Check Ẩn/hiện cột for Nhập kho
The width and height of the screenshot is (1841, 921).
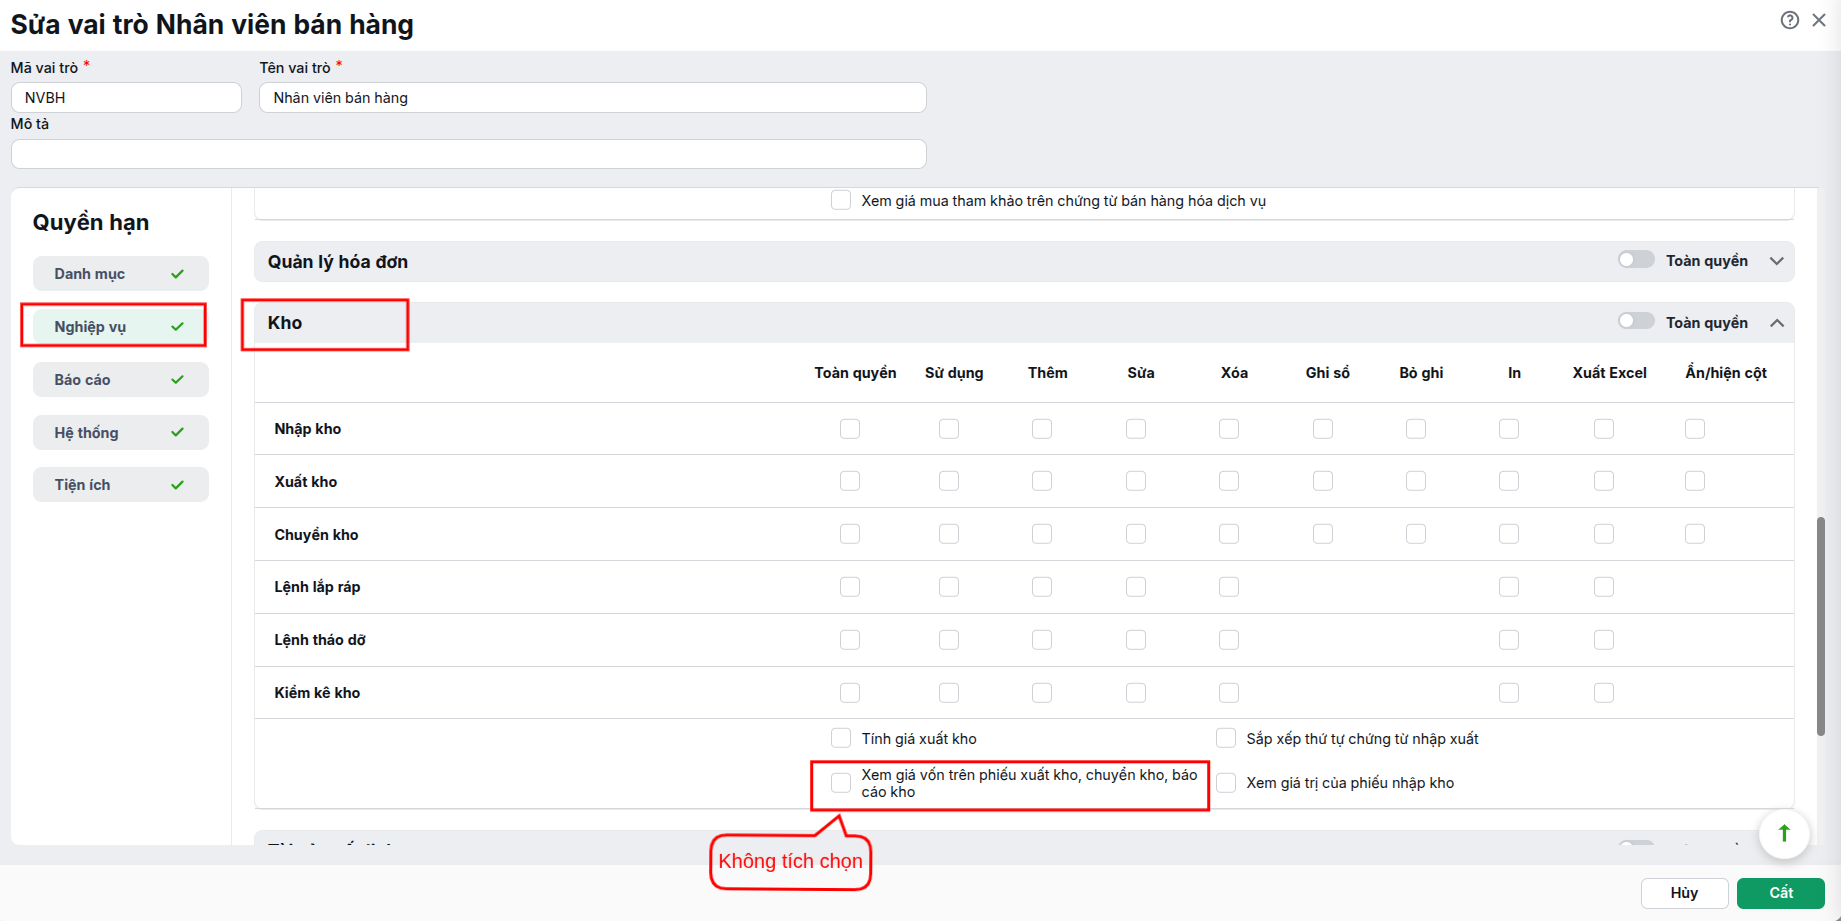pos(1695,429)
